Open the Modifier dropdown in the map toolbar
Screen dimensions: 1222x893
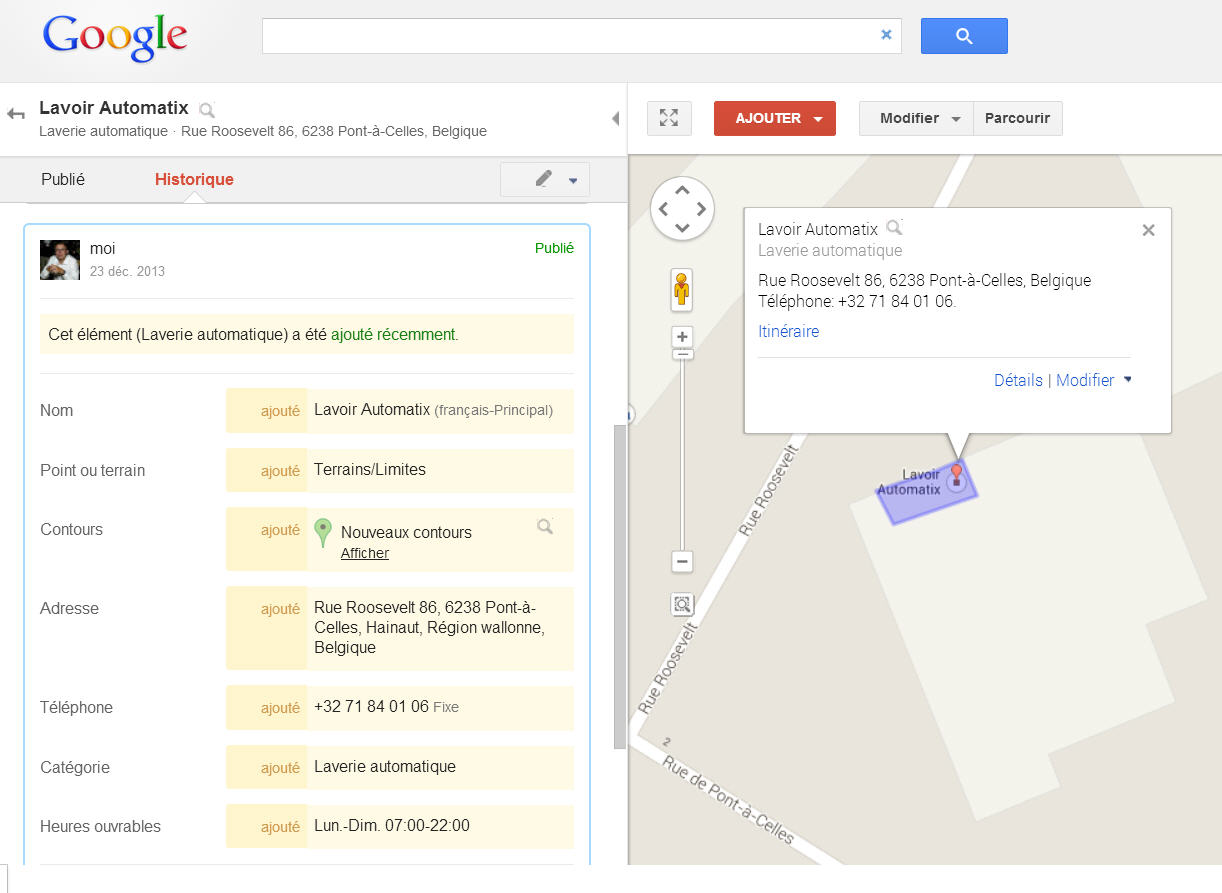click(x=916, y=118)
